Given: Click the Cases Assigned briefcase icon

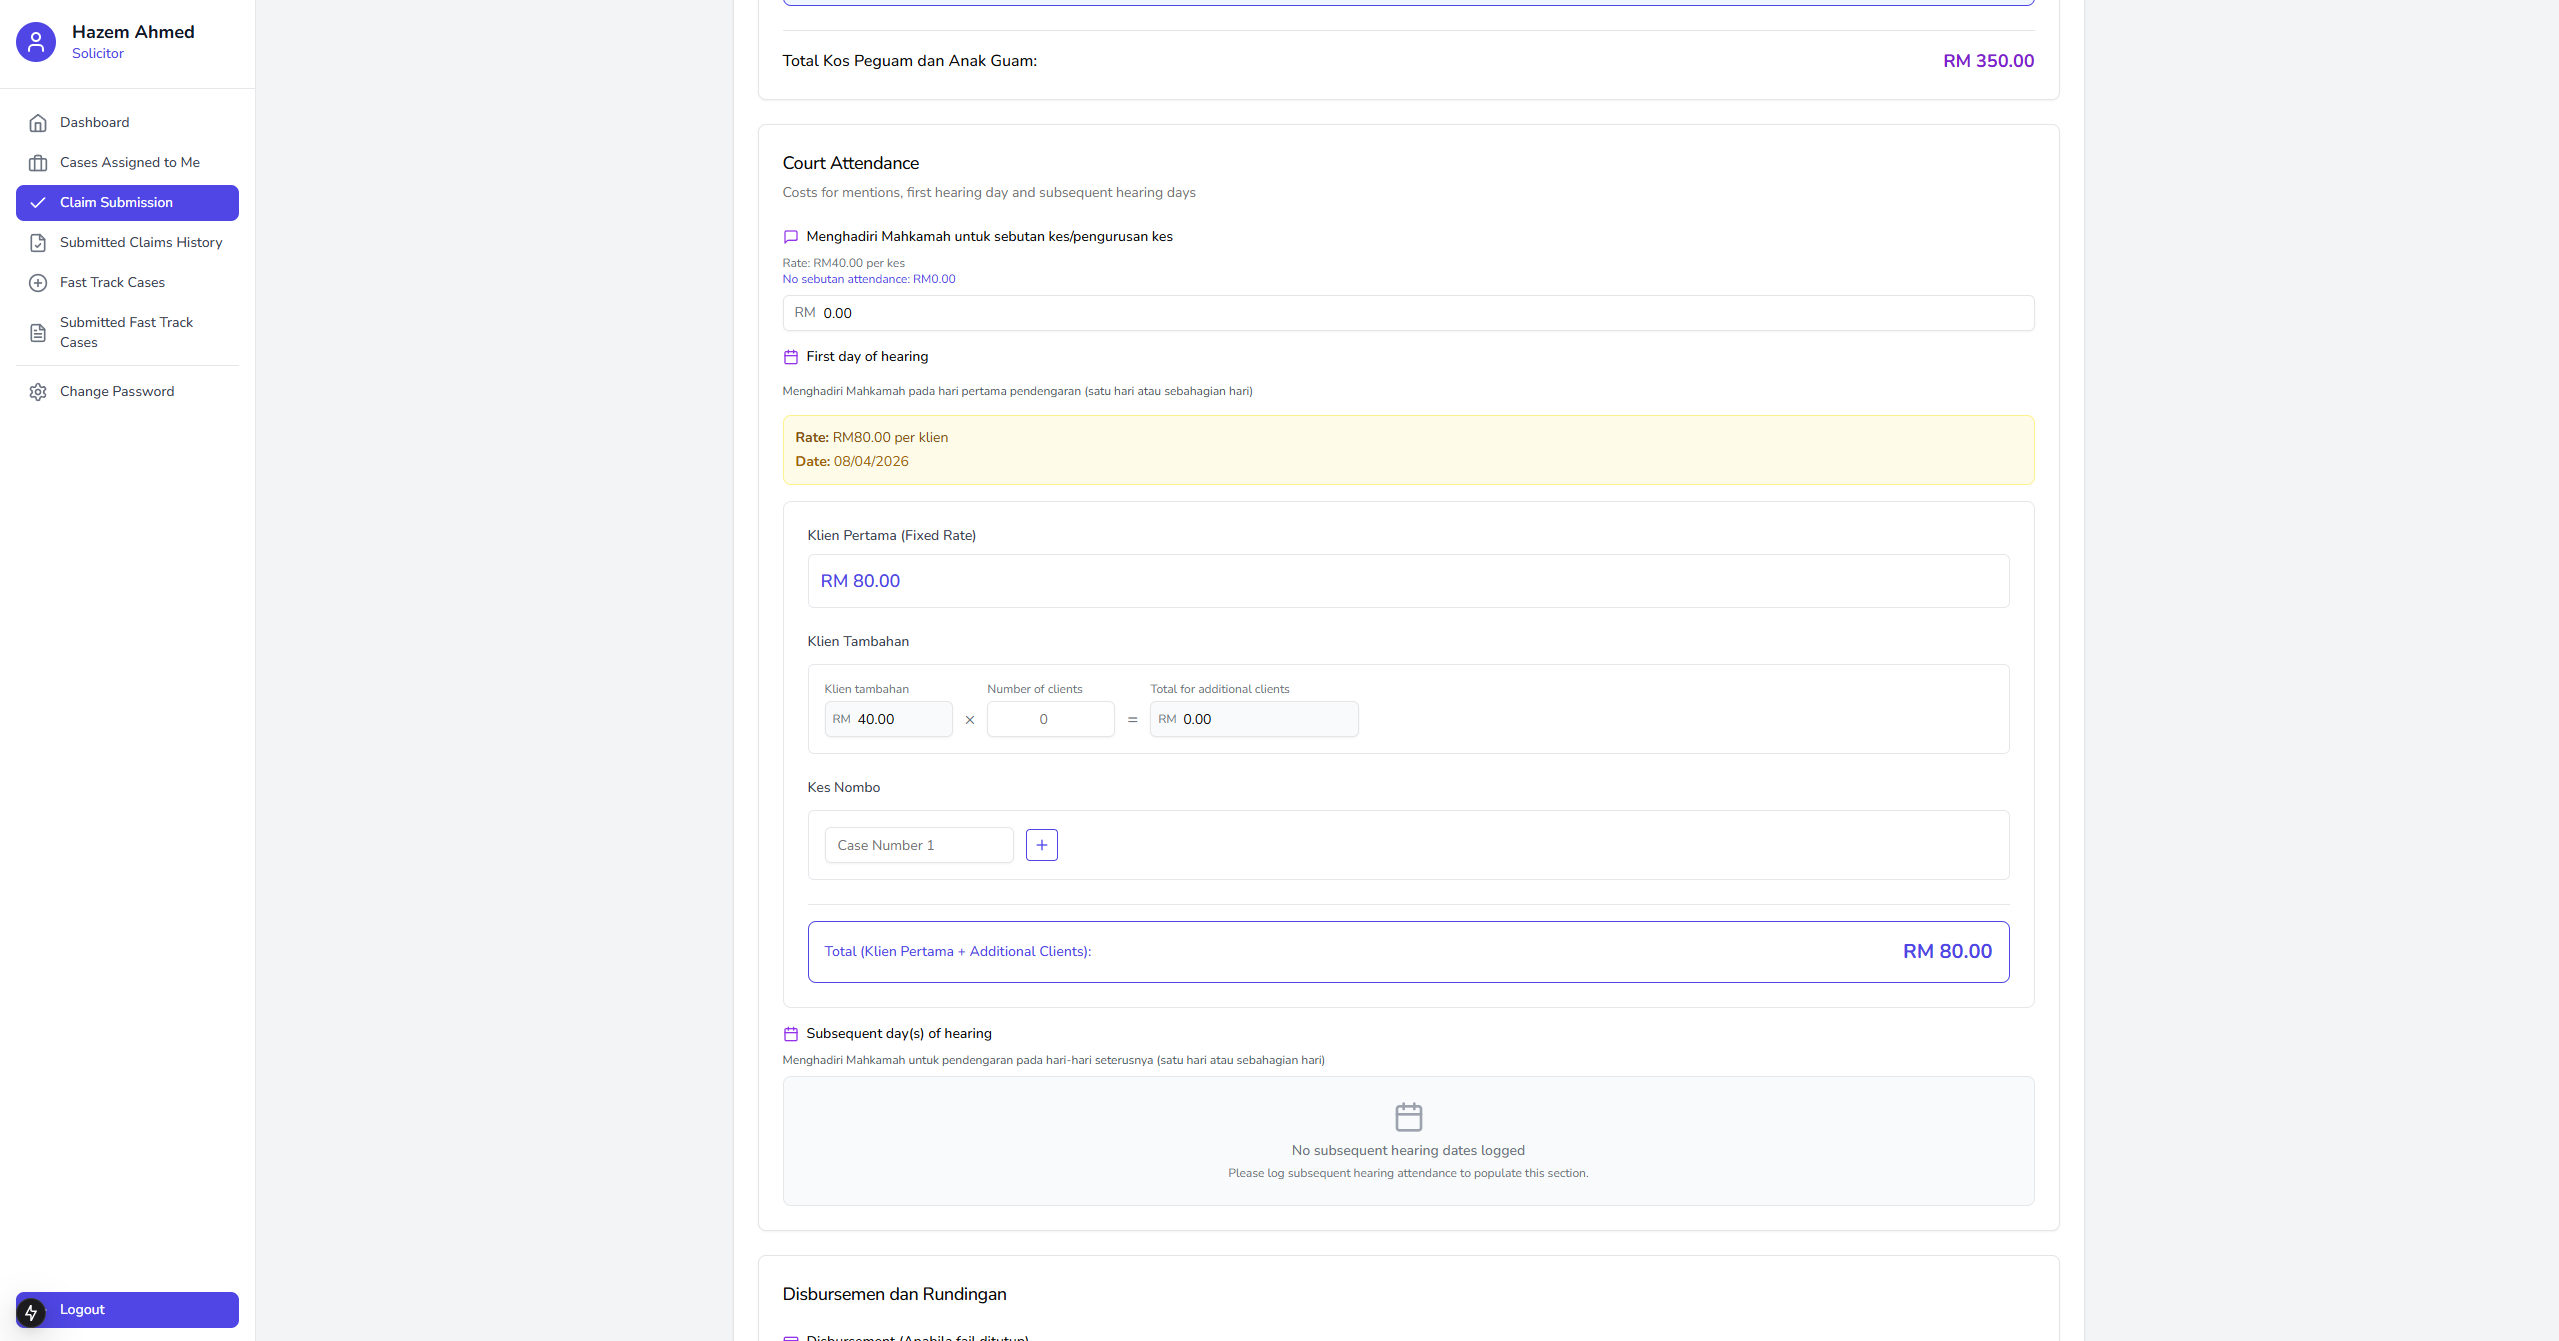Looking at the screenshot, I should 38,163.
